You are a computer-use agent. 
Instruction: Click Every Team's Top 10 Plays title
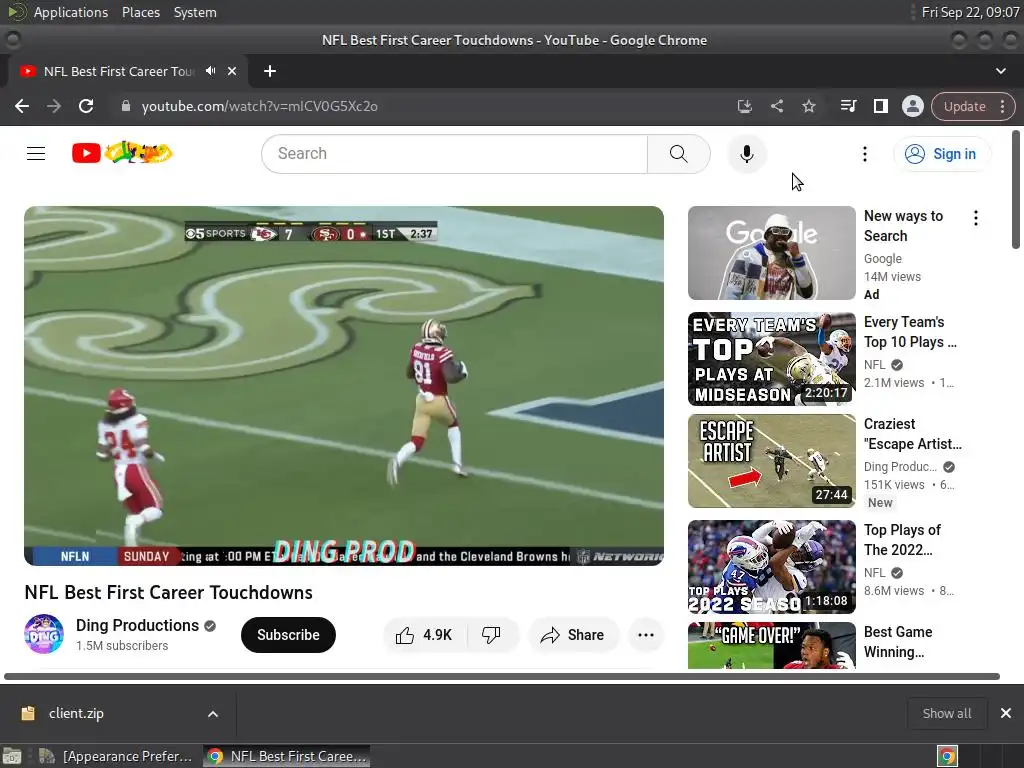(x=910, y=332)
